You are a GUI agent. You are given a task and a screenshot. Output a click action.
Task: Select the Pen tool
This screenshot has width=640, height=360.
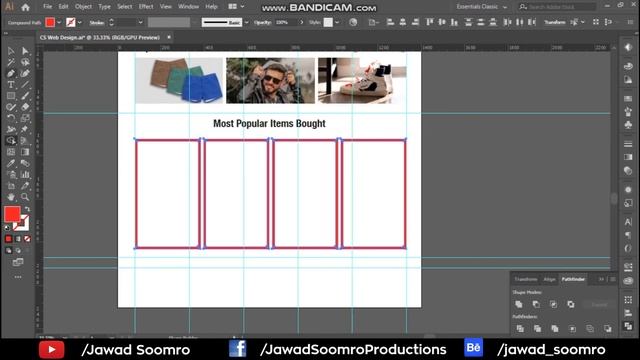(11, 73)
